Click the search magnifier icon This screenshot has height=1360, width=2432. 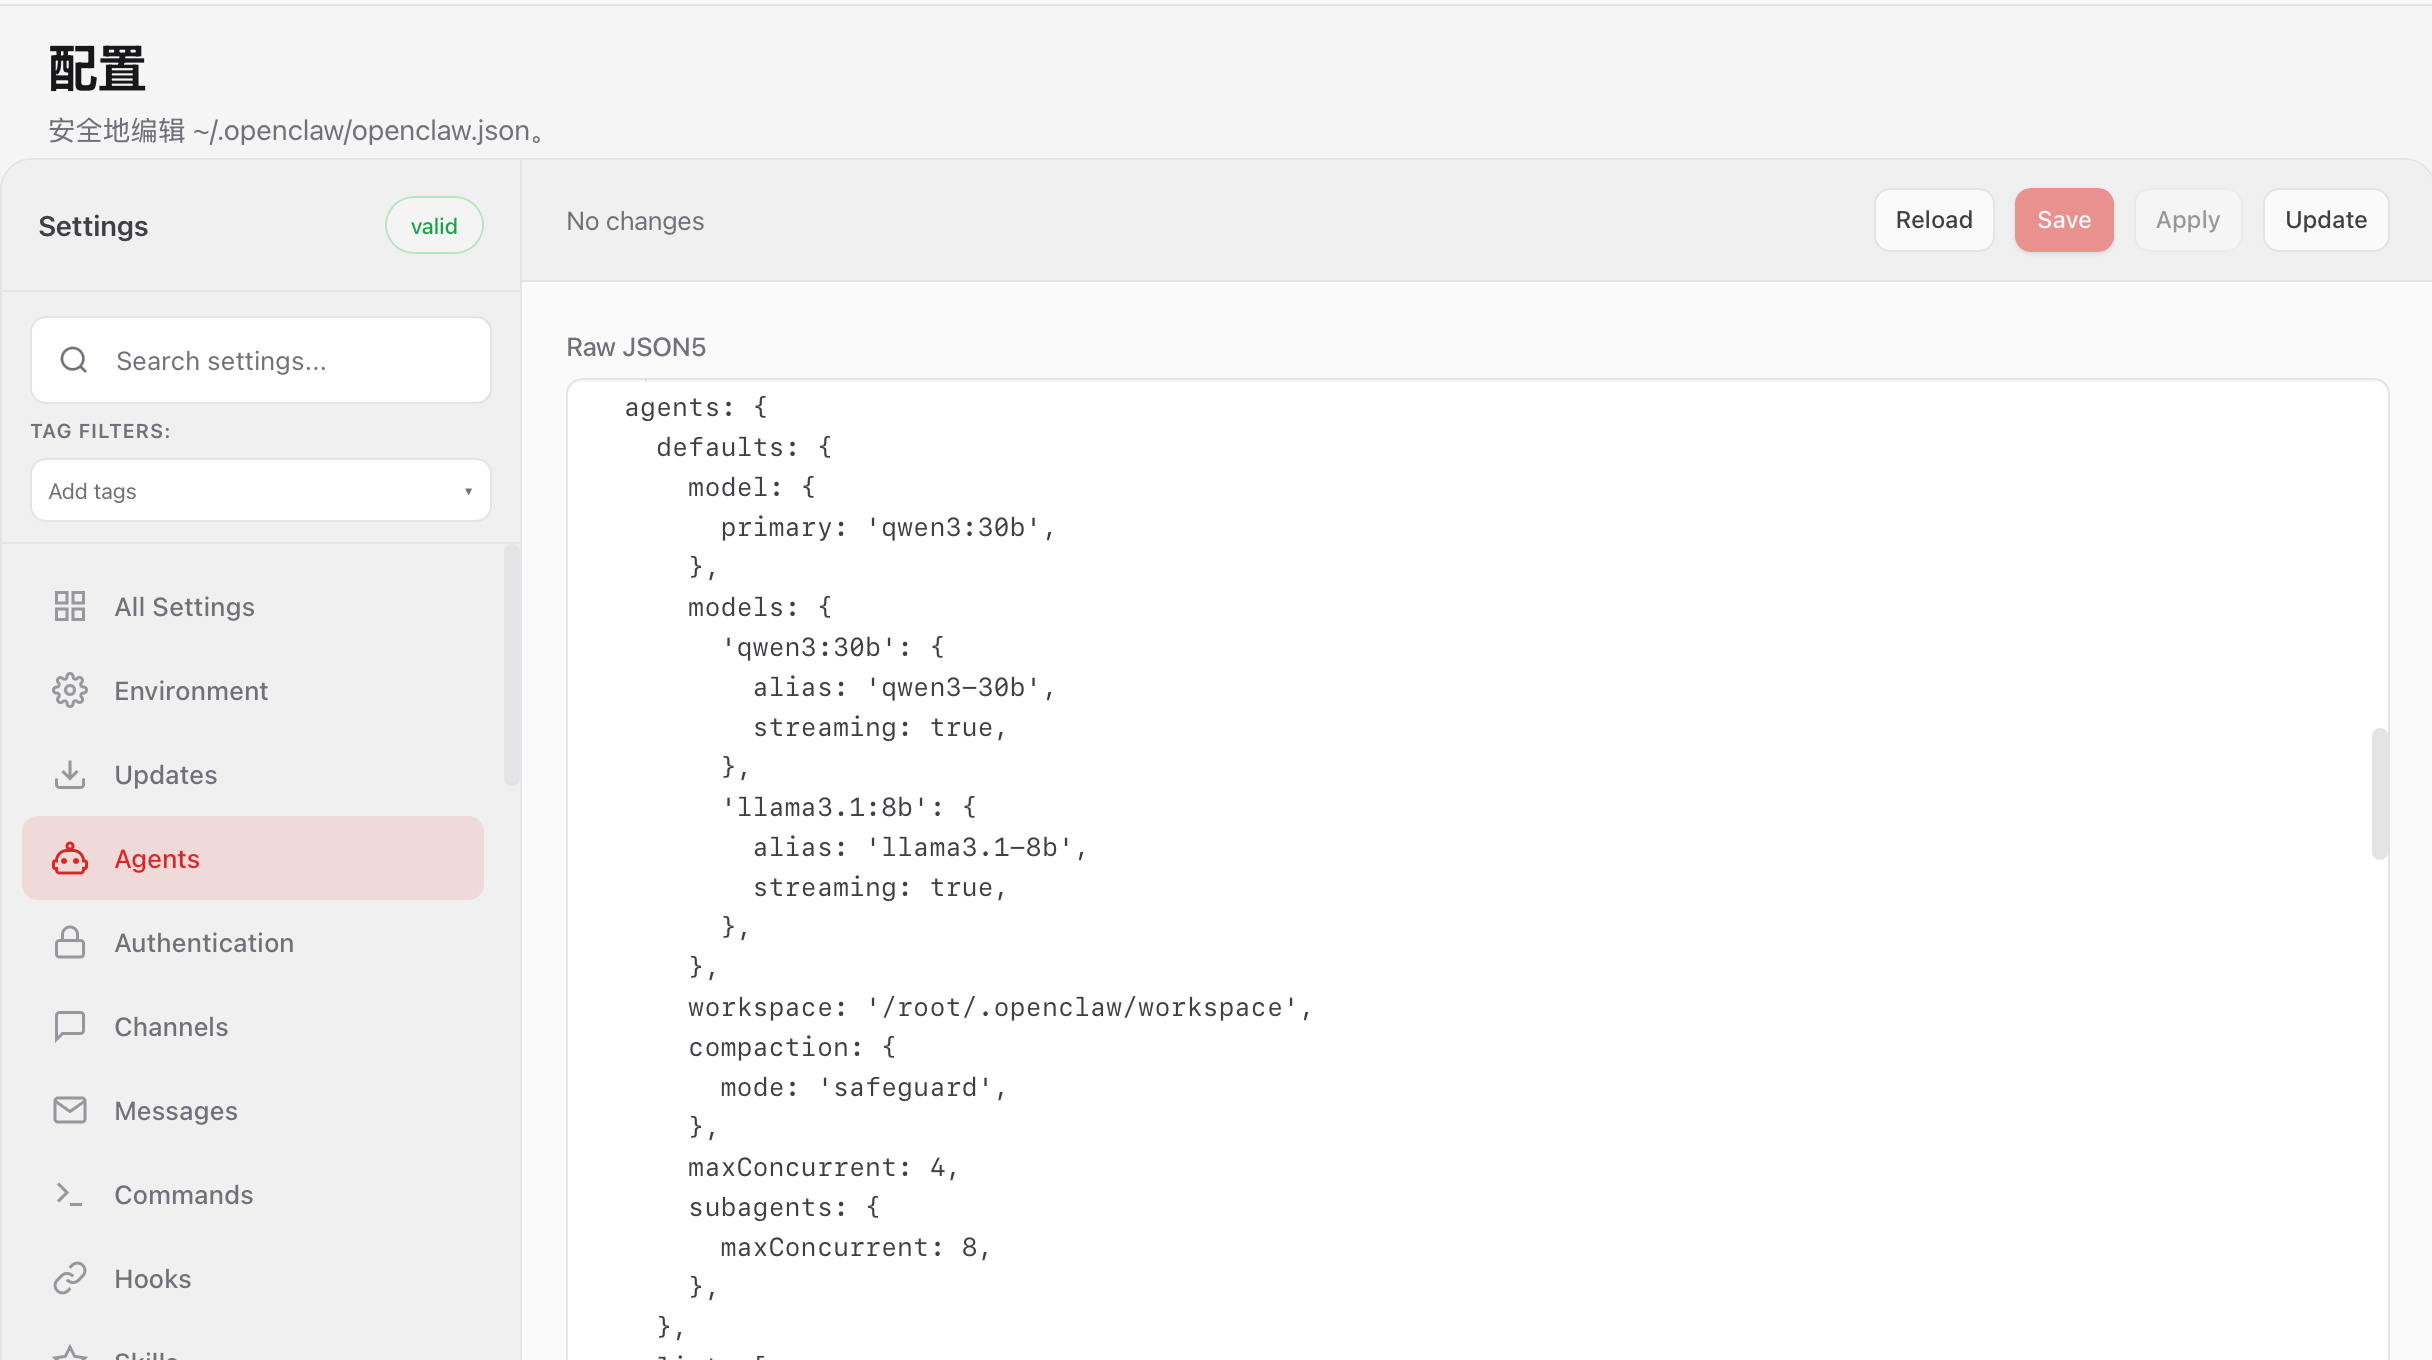click(x=74, y=360)
